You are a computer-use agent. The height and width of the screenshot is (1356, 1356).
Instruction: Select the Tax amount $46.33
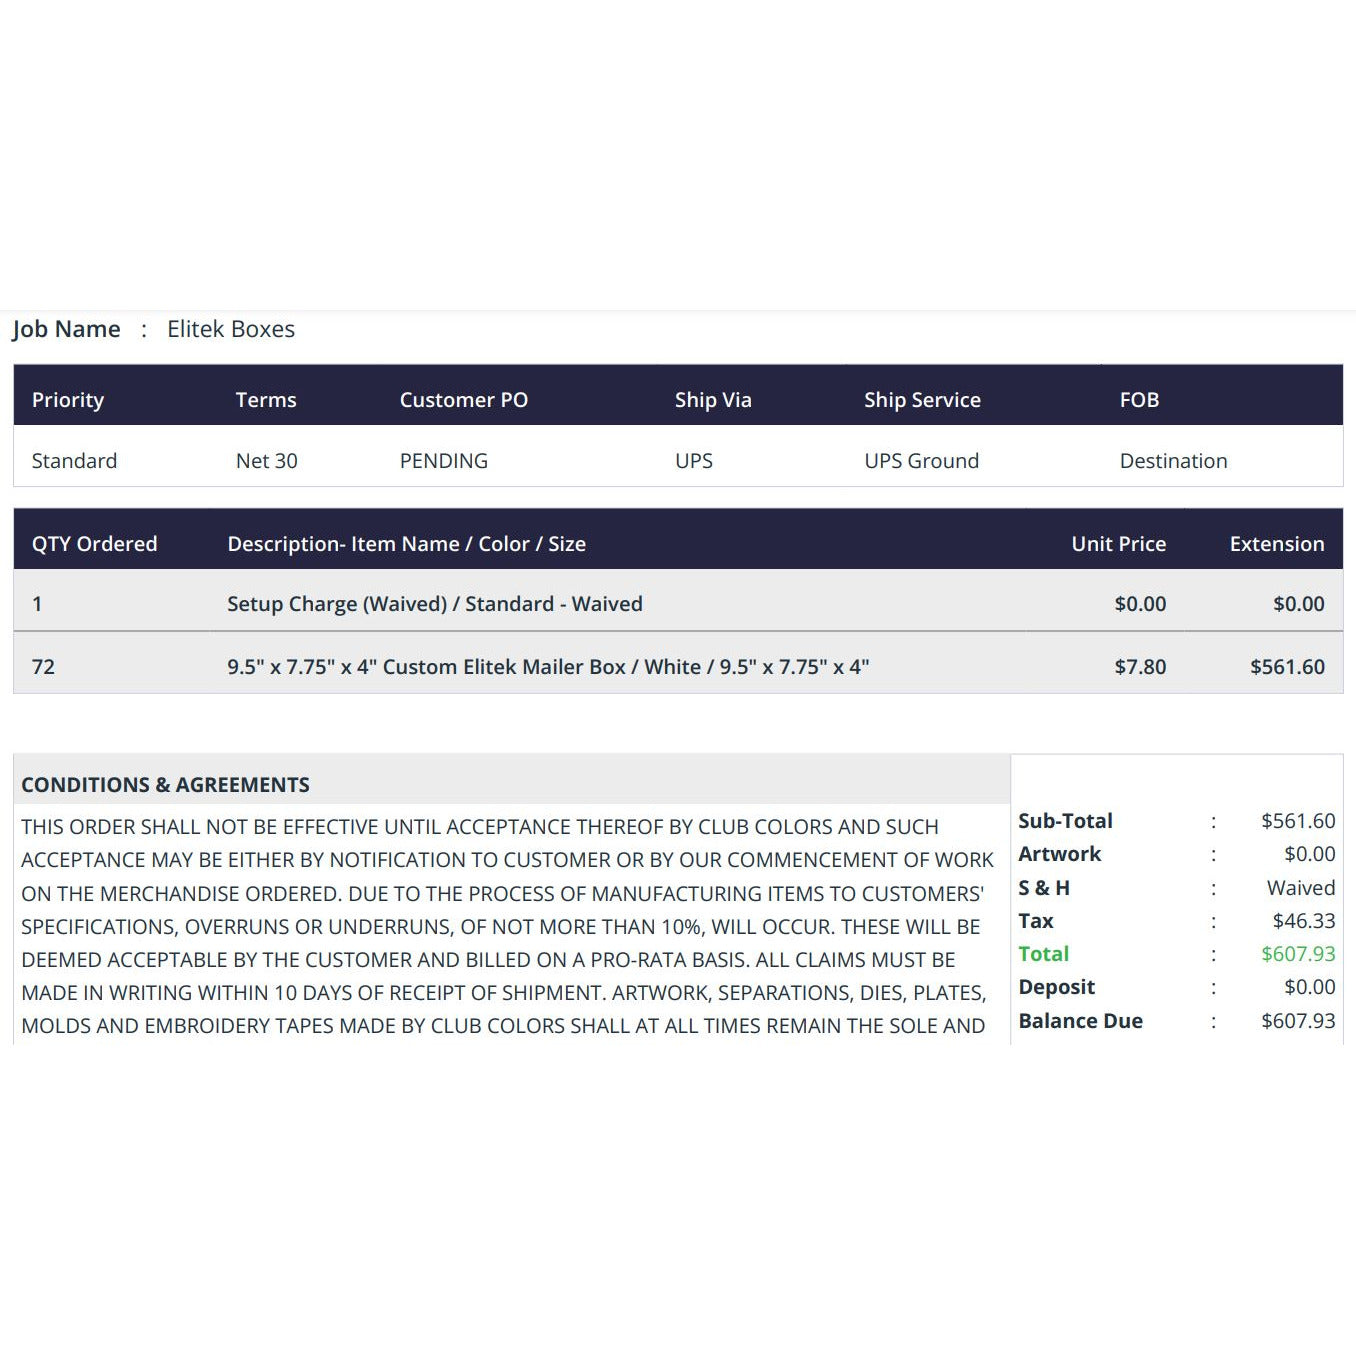pyautogui.click(x=1304, y=921)
